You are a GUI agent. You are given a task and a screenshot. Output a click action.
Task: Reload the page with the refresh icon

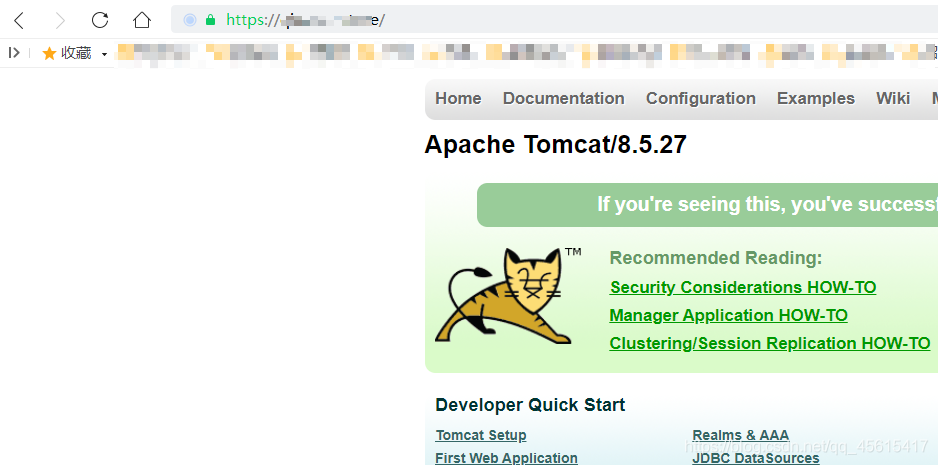point(100,20)
